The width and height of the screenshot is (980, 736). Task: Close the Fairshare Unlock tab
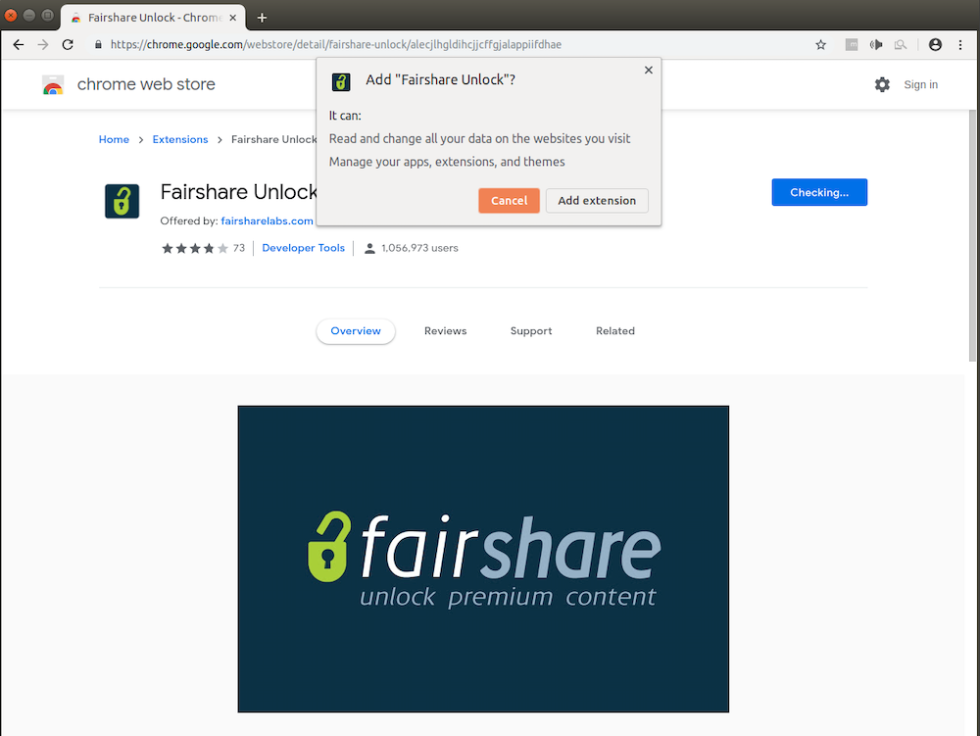(232, 17)
